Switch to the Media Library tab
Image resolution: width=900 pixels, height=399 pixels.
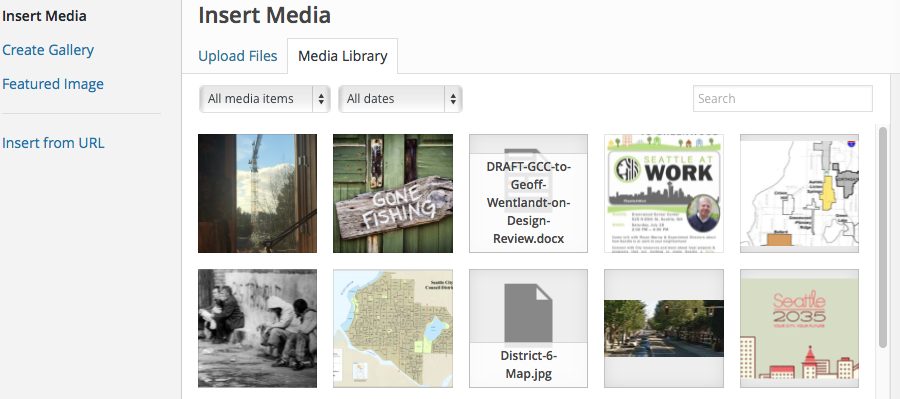343,56
